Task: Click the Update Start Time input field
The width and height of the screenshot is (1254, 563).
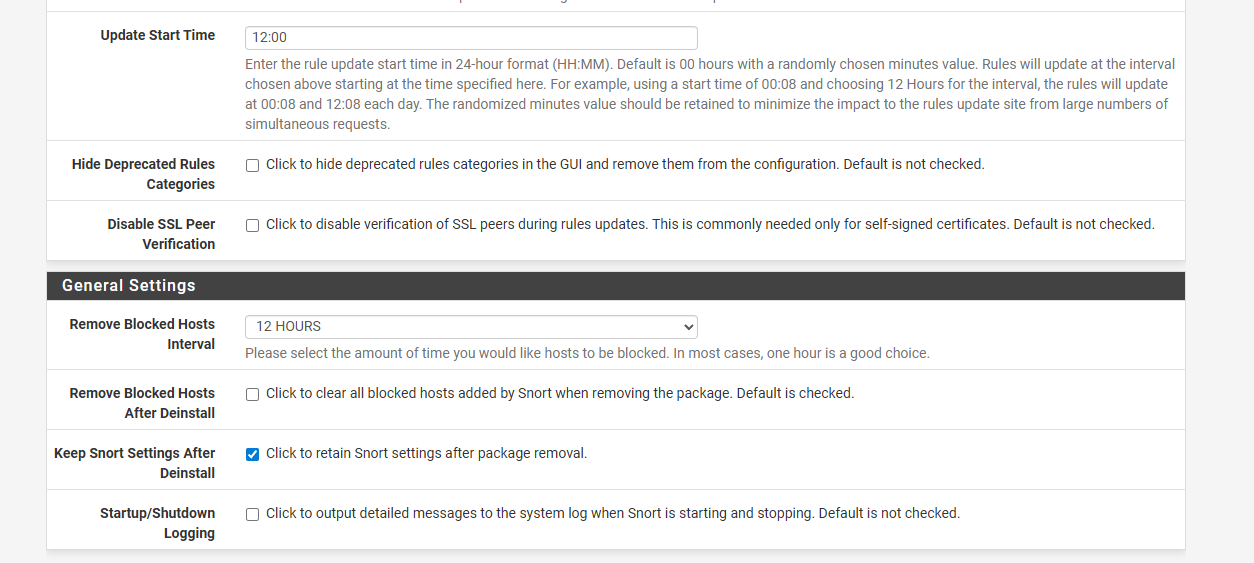Action: 470,38
